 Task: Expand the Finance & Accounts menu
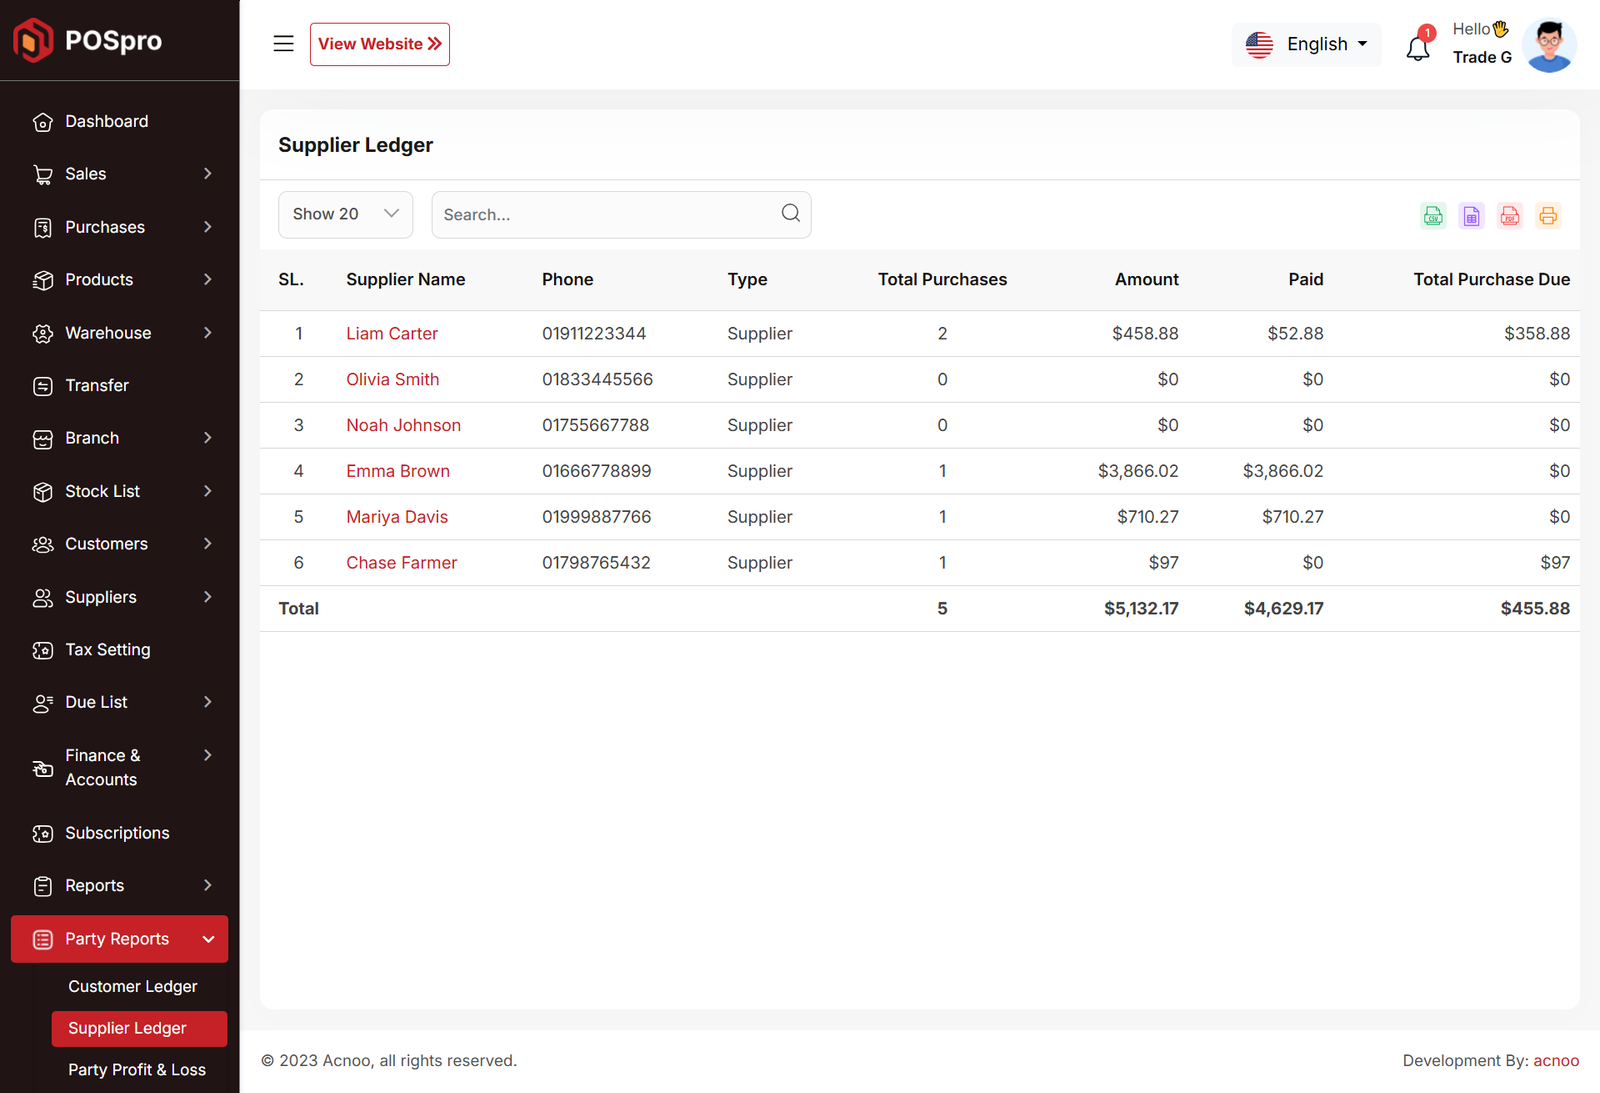(x=120, y=767)
